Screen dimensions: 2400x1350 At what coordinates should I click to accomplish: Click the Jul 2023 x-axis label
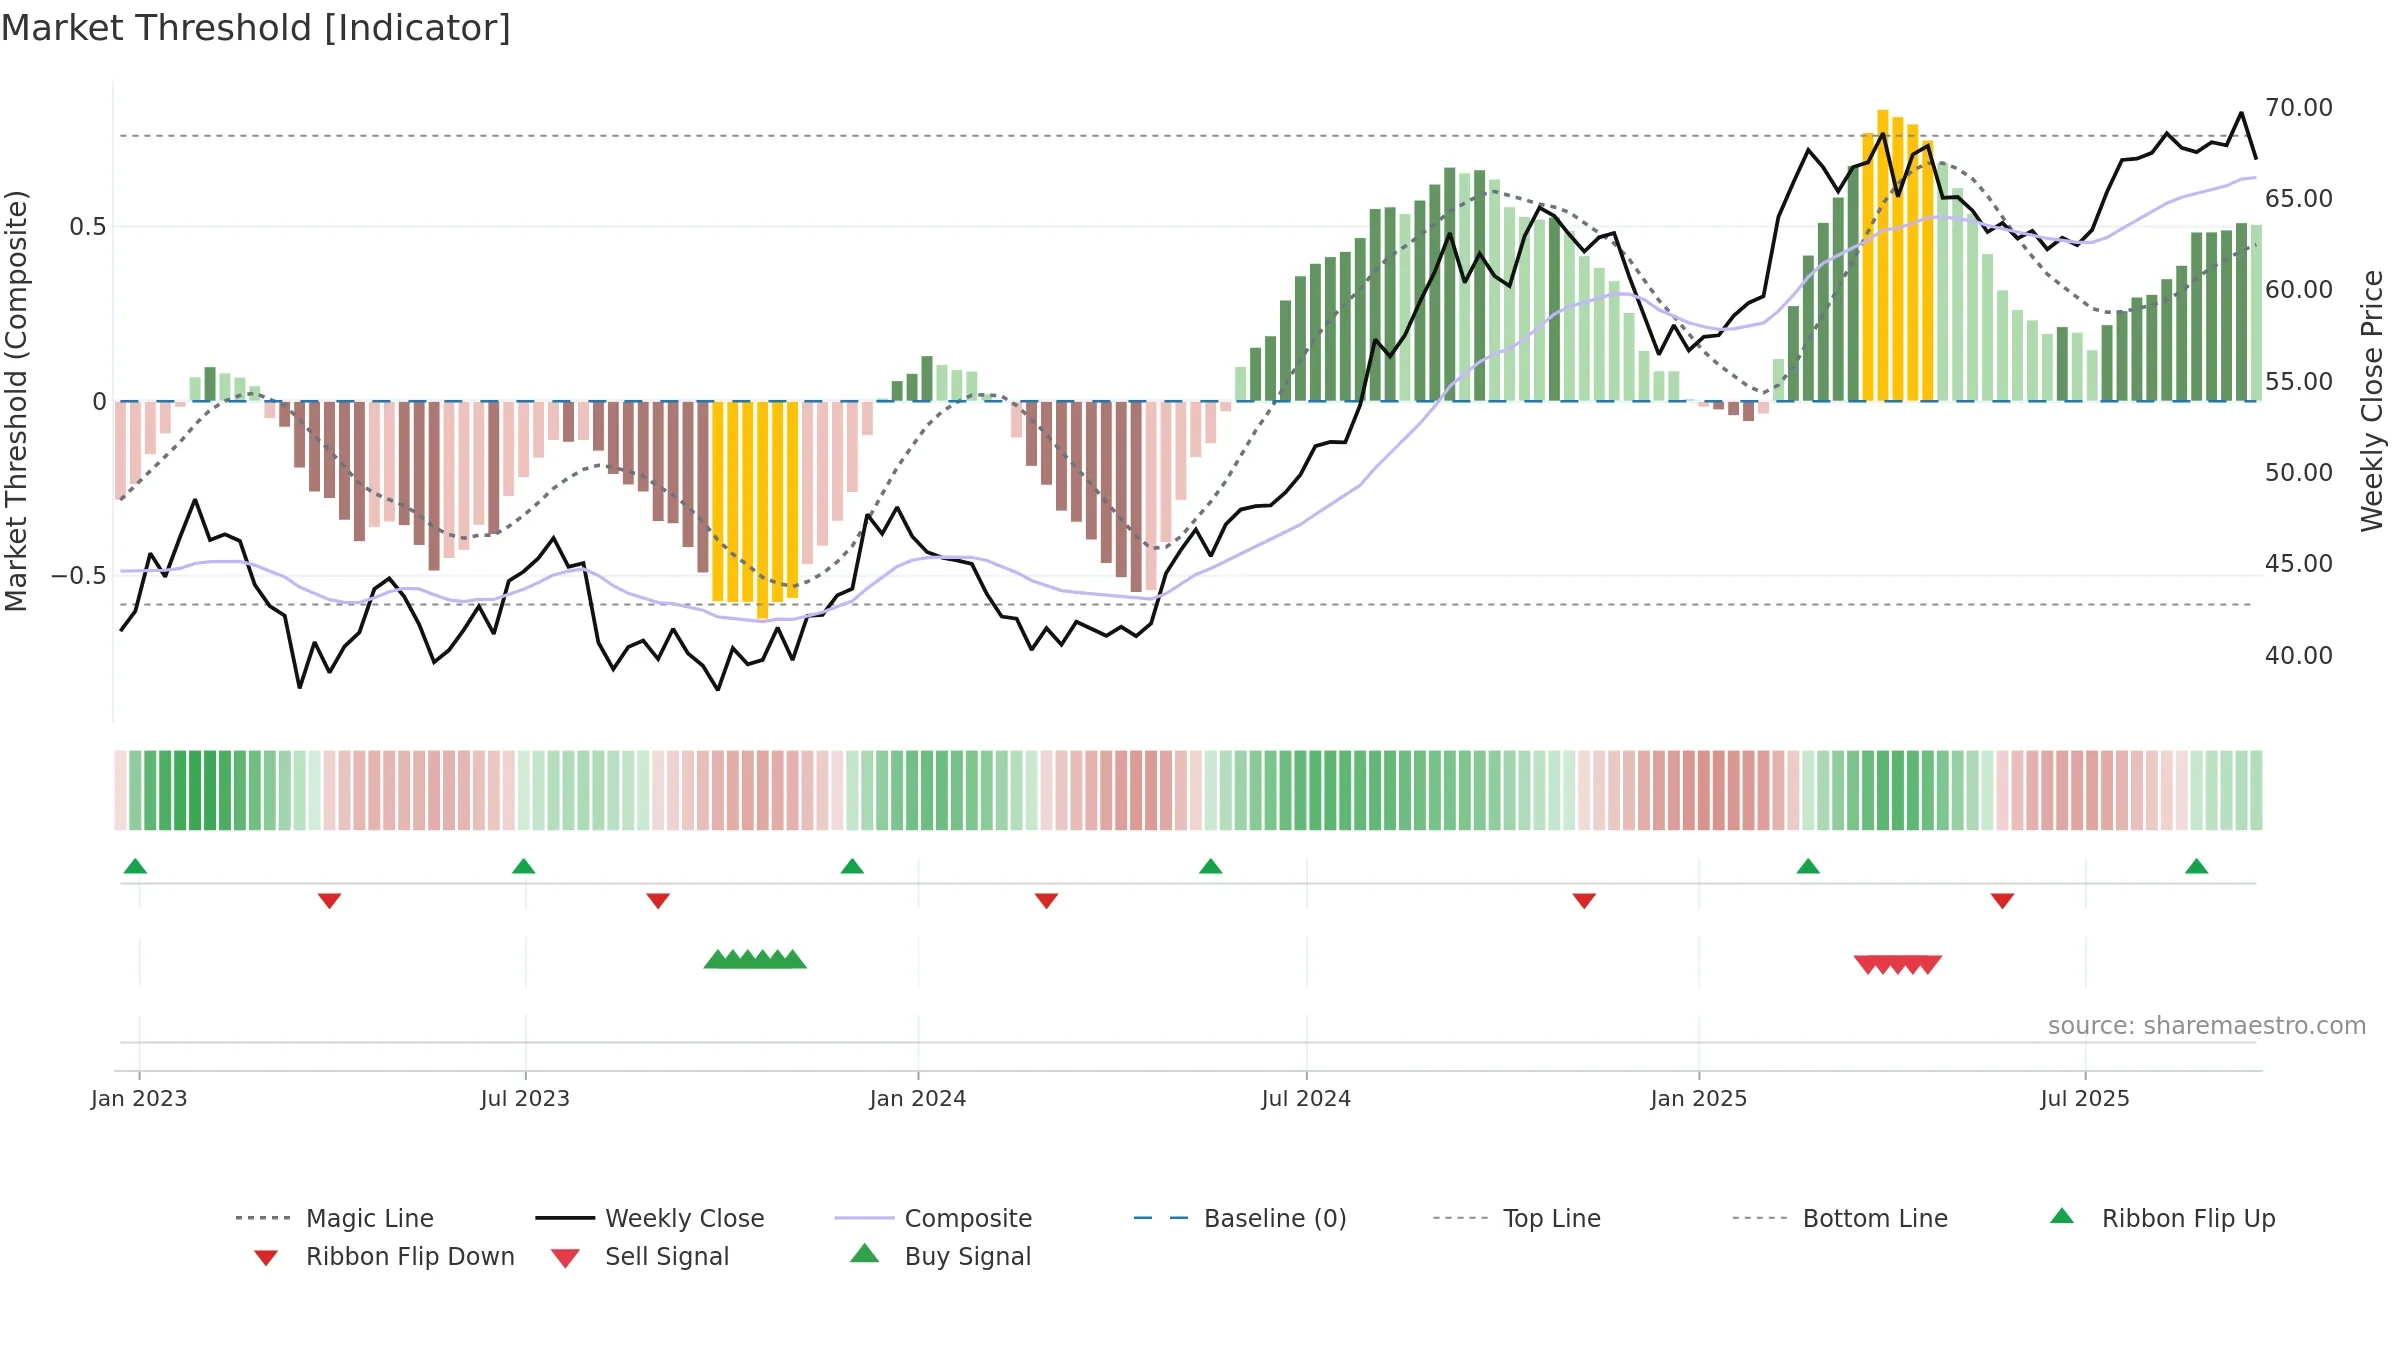[x=525, y=1099]
